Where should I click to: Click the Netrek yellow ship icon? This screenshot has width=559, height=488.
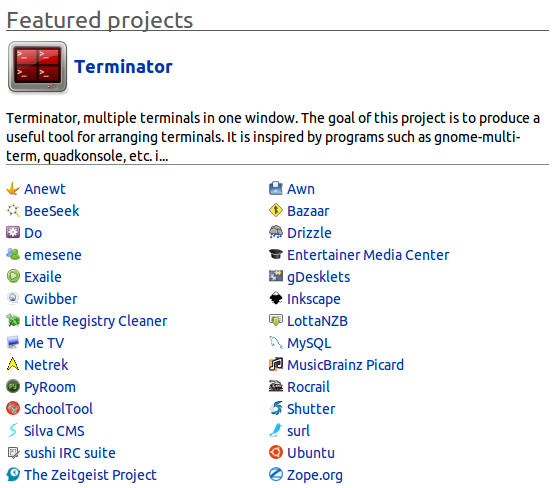(13, 364)
